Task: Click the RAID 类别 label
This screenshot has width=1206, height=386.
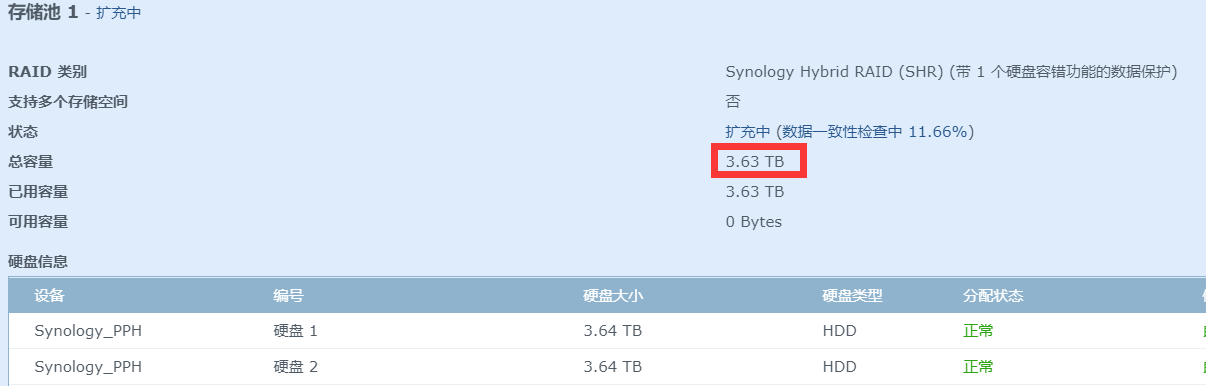Action: (x=47, y=71)
